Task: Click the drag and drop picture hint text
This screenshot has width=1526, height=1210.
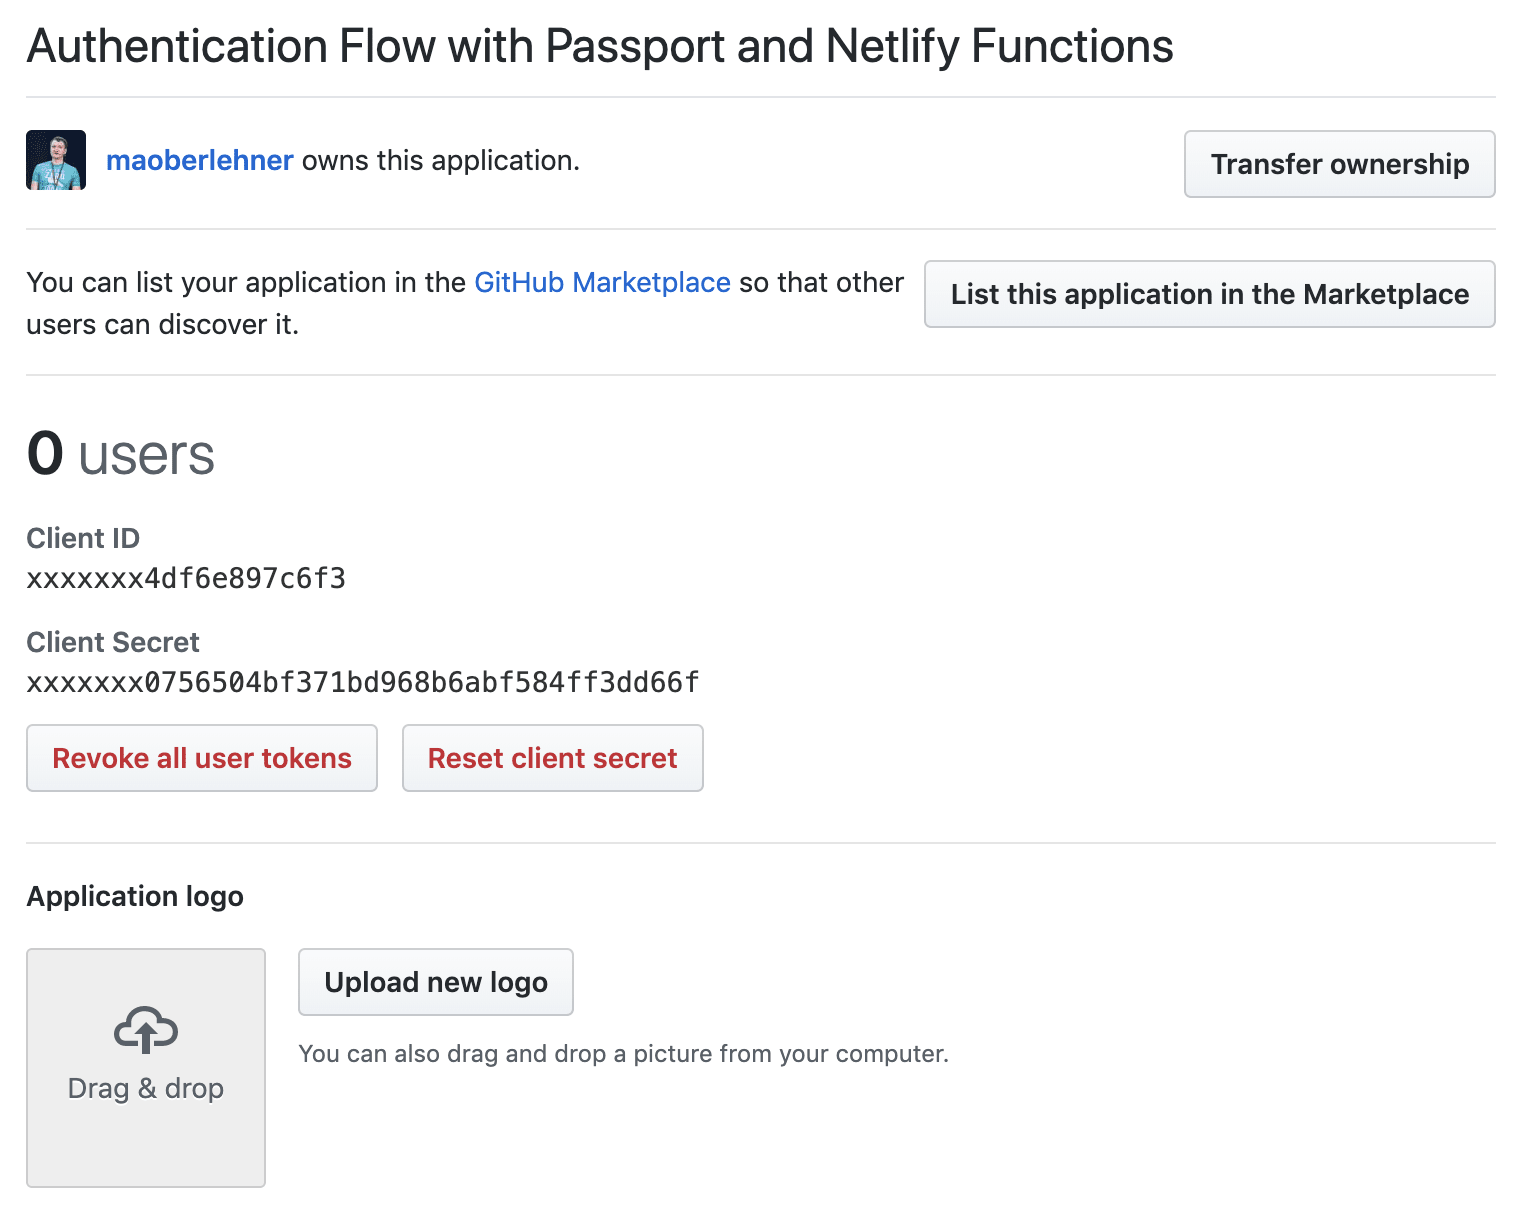Action: point(623,1054)
